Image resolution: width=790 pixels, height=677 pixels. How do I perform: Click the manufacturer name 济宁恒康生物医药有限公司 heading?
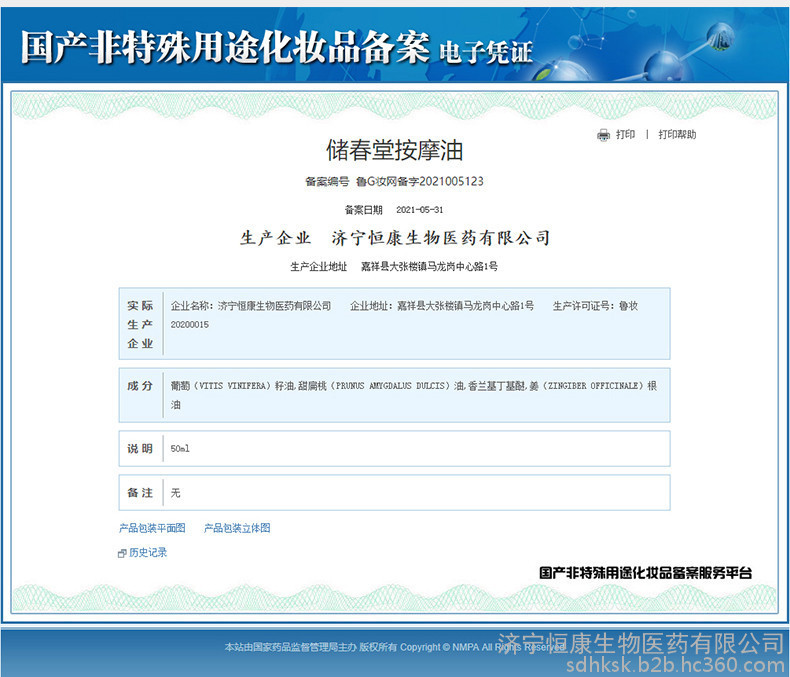coord(440,238)
